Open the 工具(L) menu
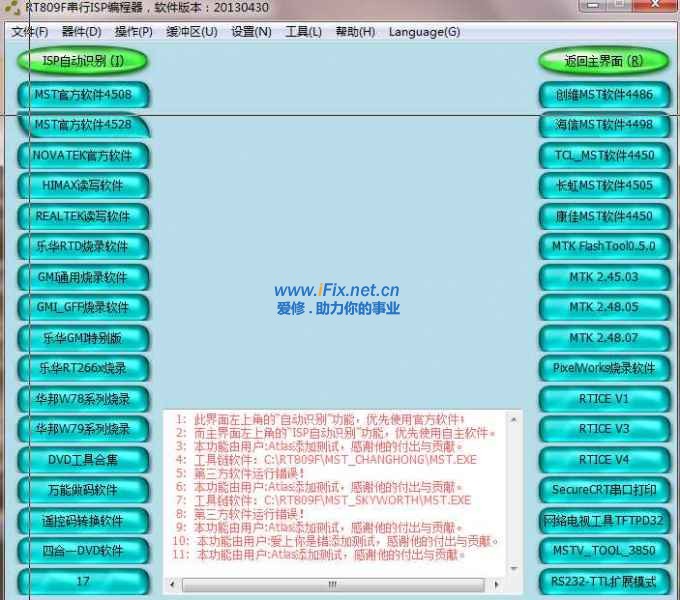Viewport: 680px width, 600px height. (x=303, y=32)
